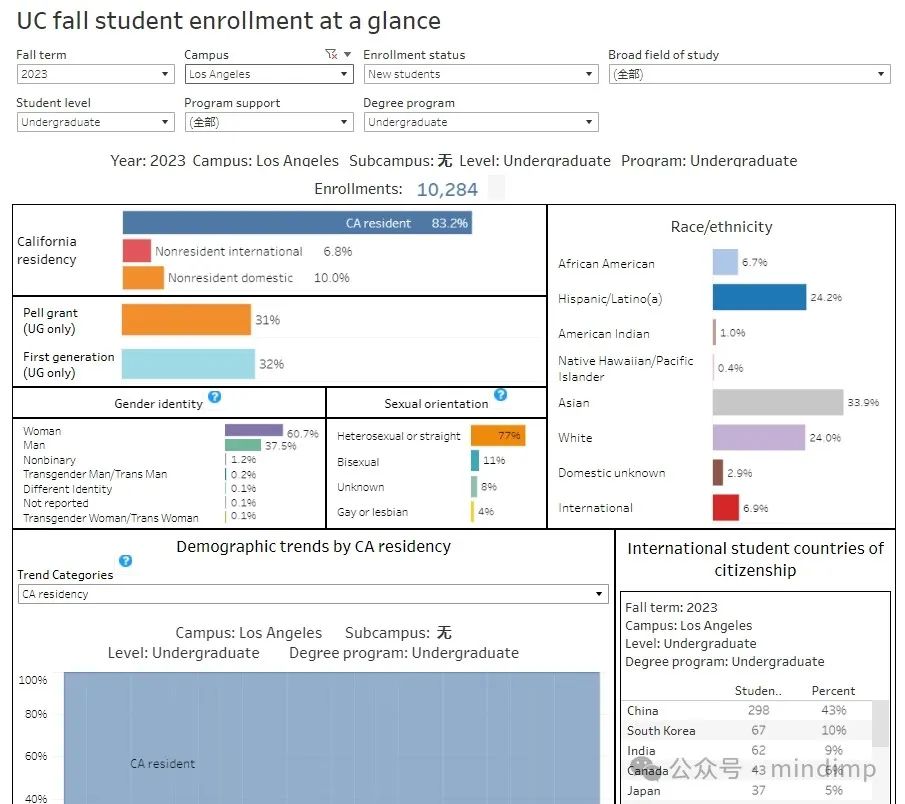The width and height of the screenshot is (905, 804).
Task: Select the Man 37.5% bar
Action: pyautogui.click(x=243, y=445)
